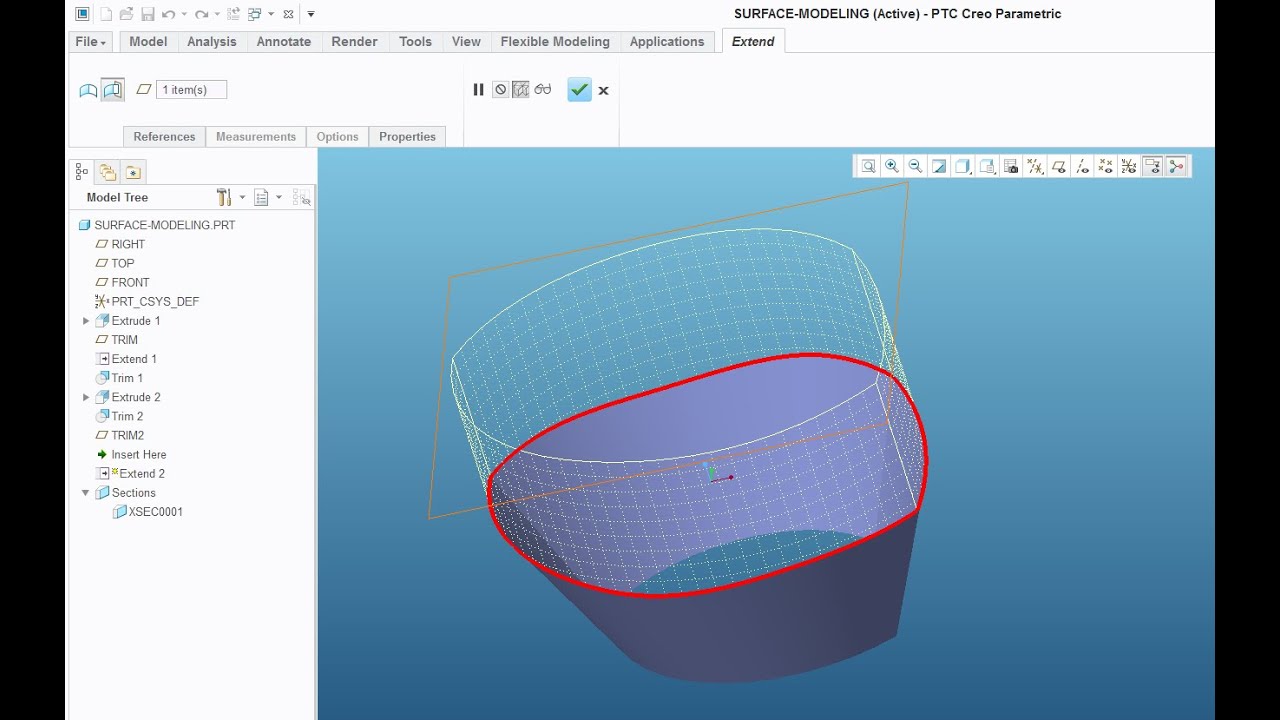Open the Measurements panel tab

[x=256, y=137]
